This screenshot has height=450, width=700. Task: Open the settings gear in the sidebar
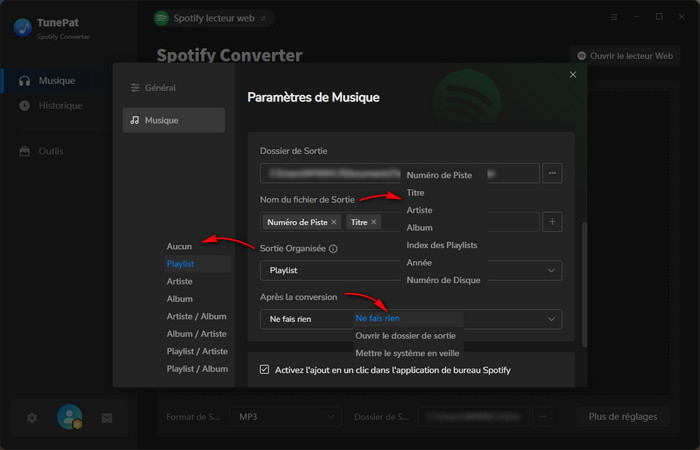tap(32, 417)
